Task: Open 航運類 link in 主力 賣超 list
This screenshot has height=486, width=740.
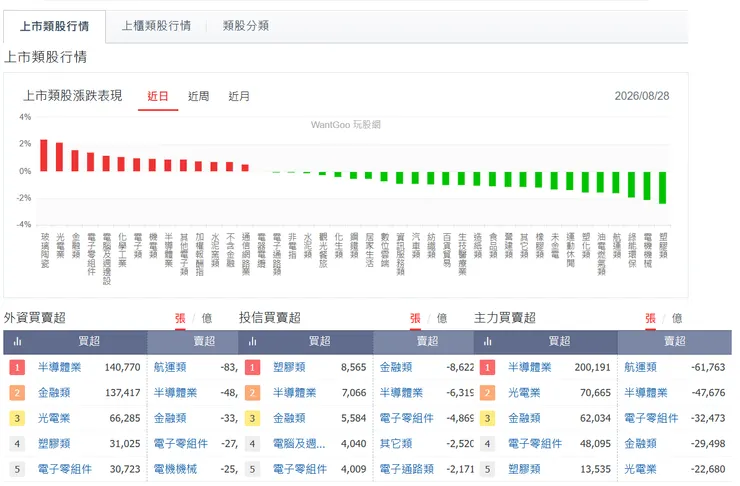Action: pyautogui.click(x=640, y=367)
